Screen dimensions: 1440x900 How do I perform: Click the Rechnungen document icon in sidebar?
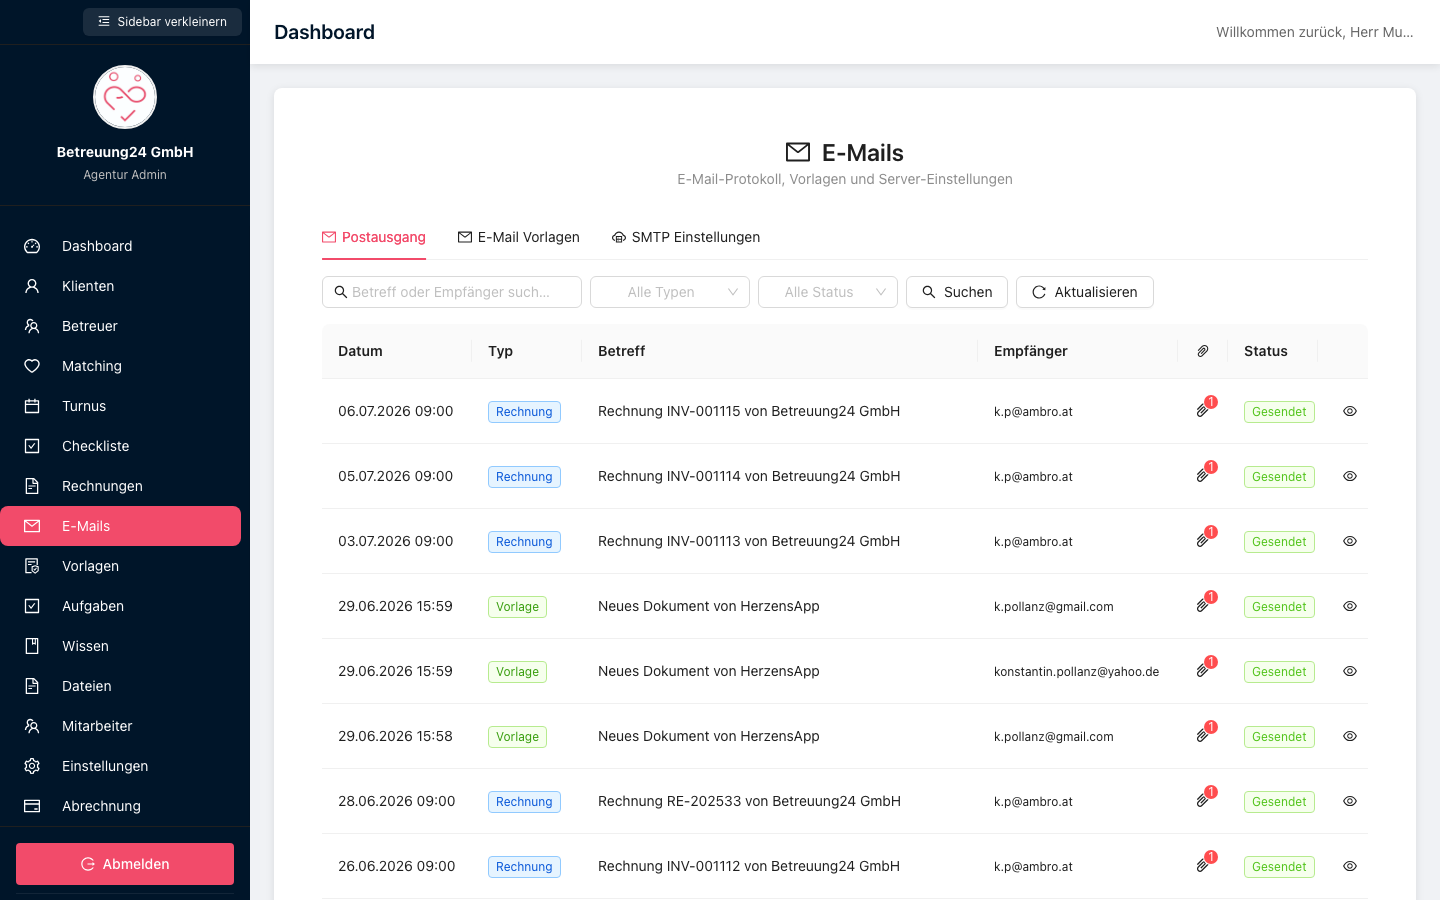(32, 486)
